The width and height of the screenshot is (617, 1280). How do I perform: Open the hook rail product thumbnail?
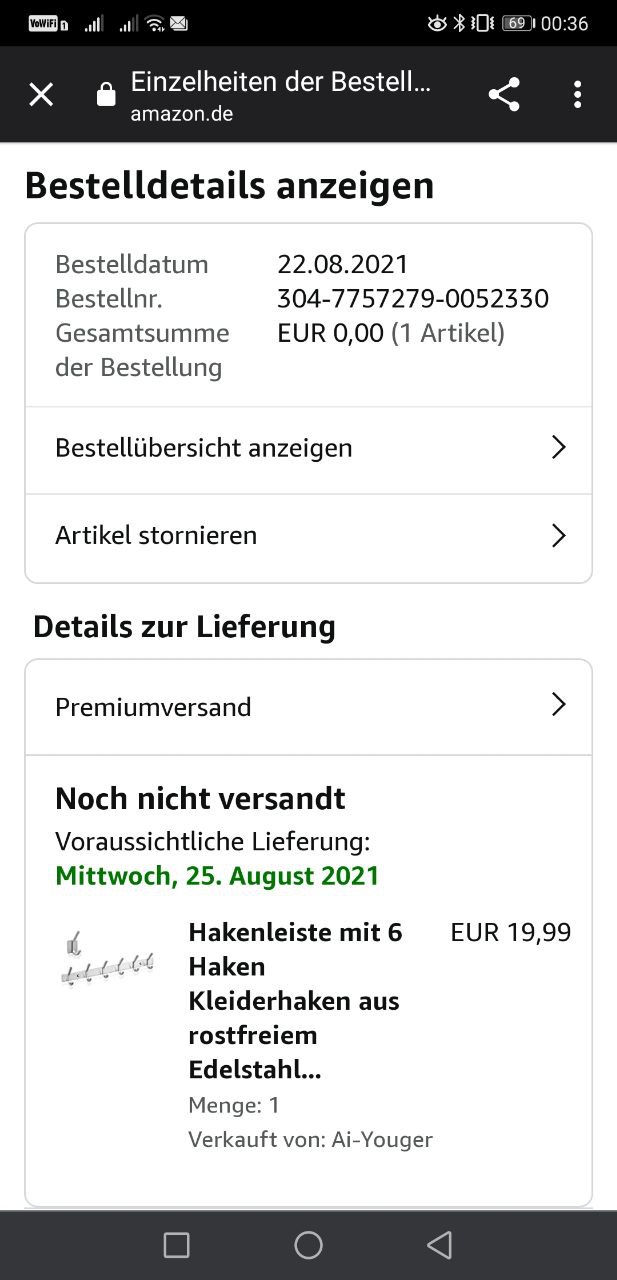tap(107, 960)
